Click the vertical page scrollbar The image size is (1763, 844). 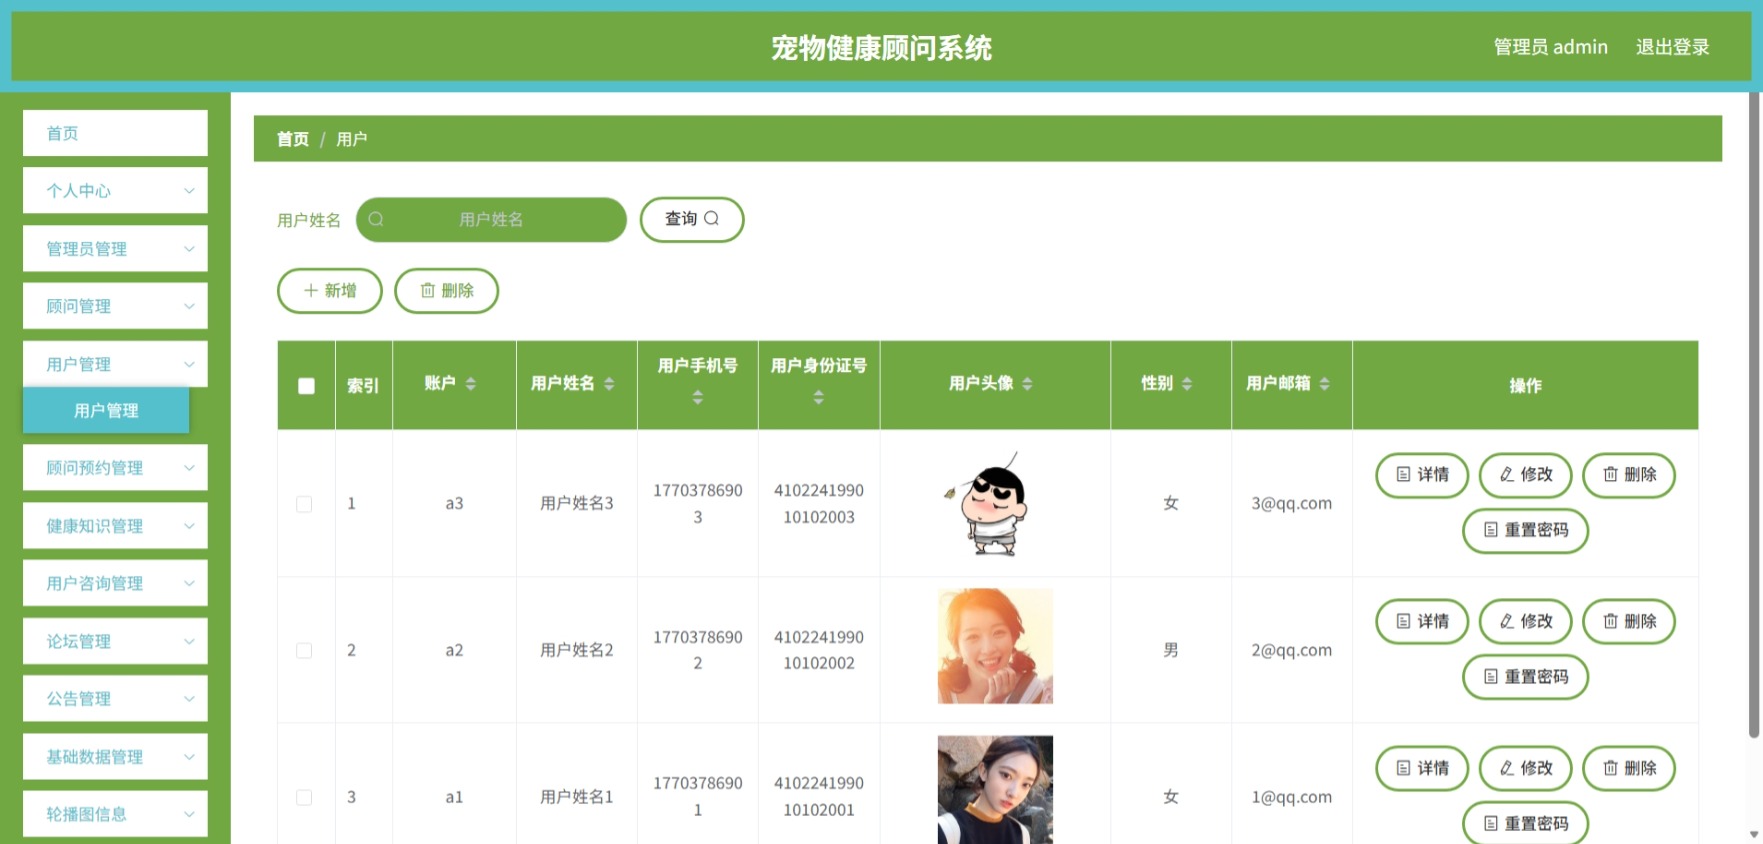coord(1754,415)
